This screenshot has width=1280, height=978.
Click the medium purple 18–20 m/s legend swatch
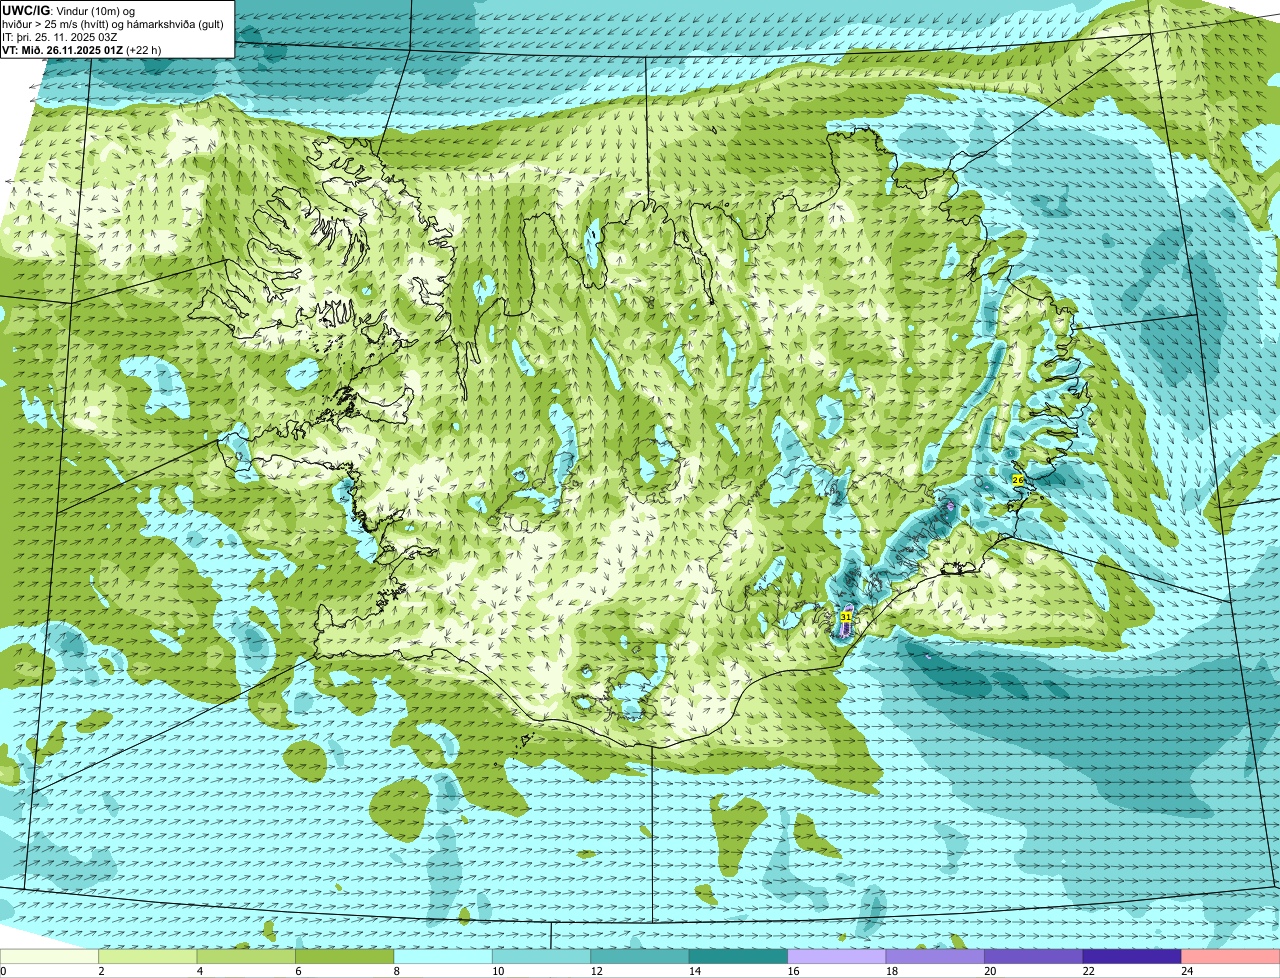click(935, 956)
